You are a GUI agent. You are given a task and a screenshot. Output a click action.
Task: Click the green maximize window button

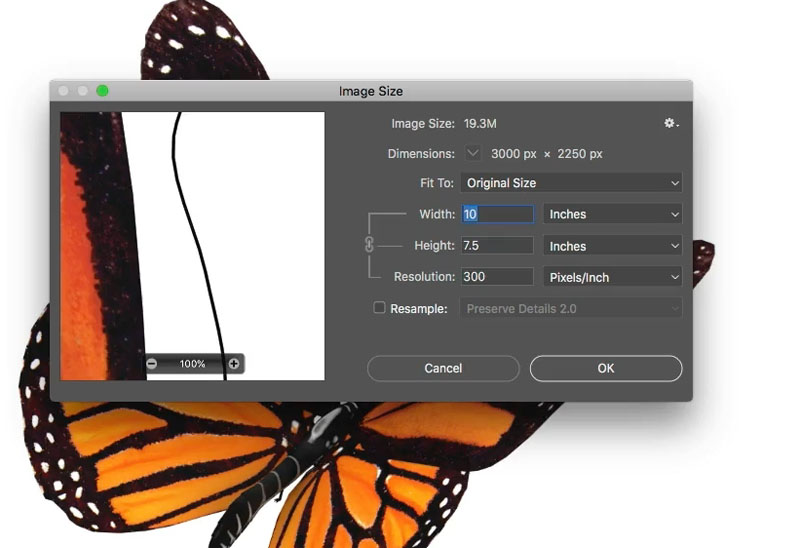pyautogui.click(x=102, y=91)
